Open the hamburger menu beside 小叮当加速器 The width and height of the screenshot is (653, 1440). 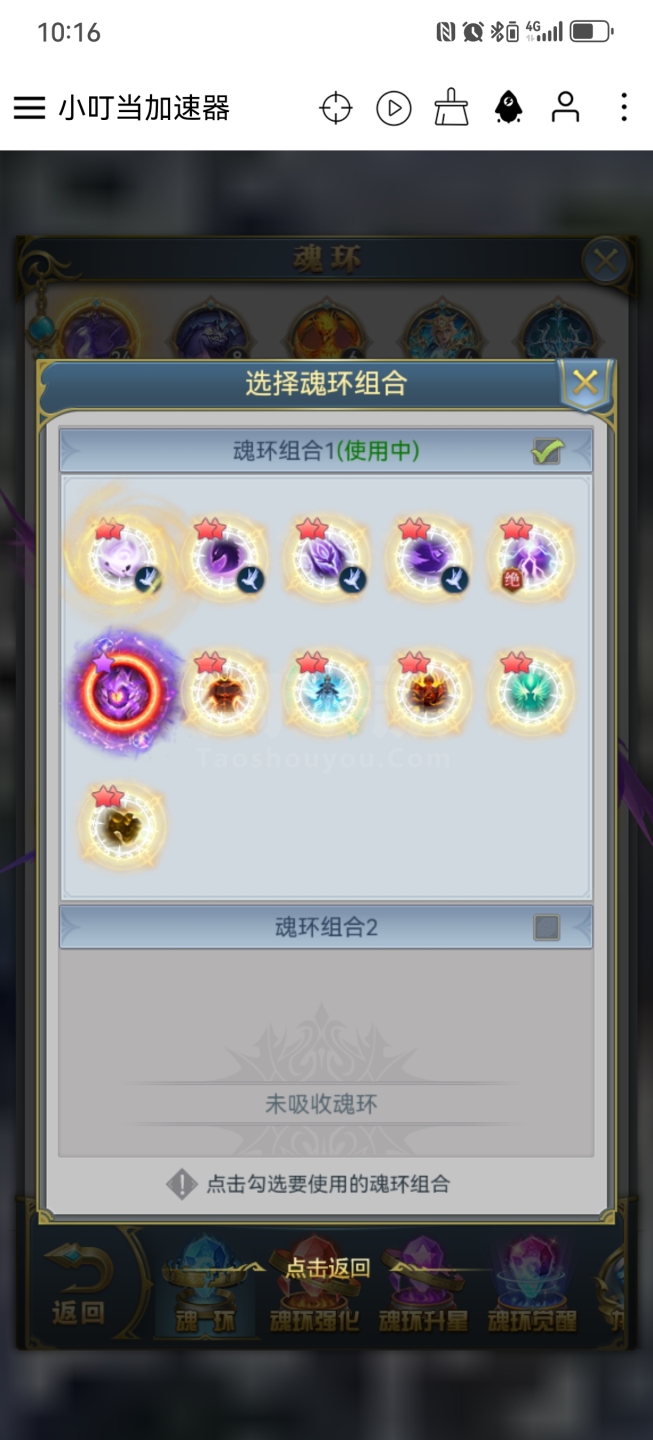pos(29,108)
